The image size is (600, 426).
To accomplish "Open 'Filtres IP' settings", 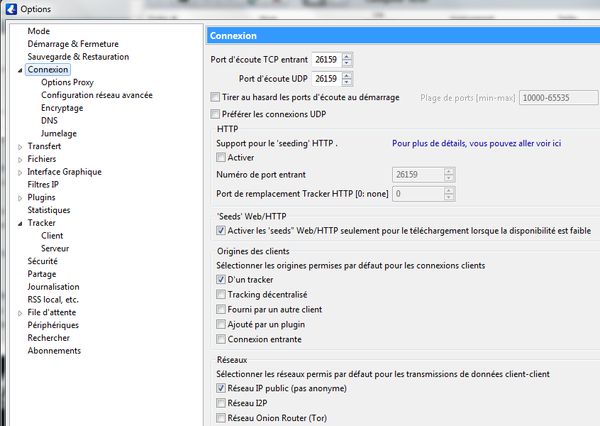I will [43, 184].
